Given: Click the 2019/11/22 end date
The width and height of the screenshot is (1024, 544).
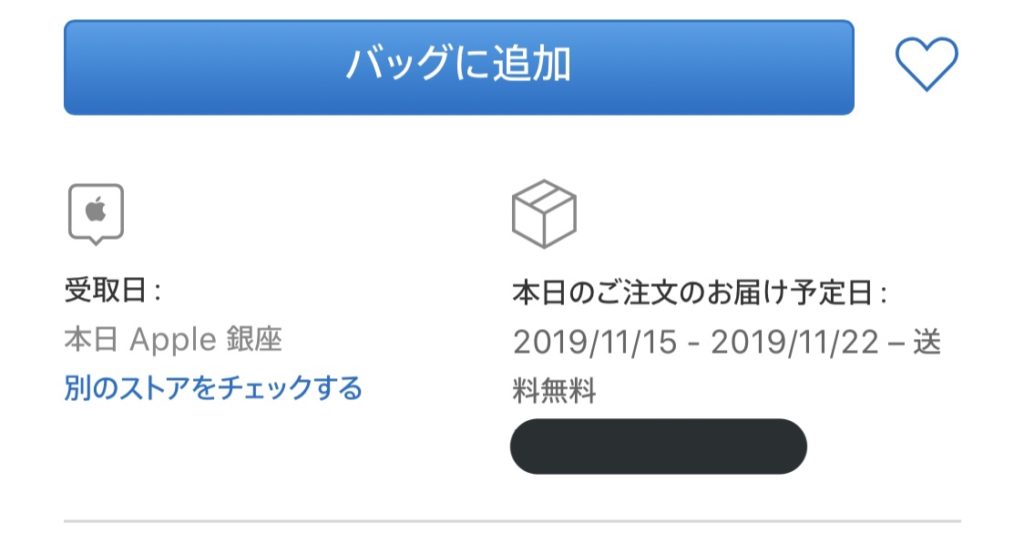Looking at the screenshot, I should [794, 342].
